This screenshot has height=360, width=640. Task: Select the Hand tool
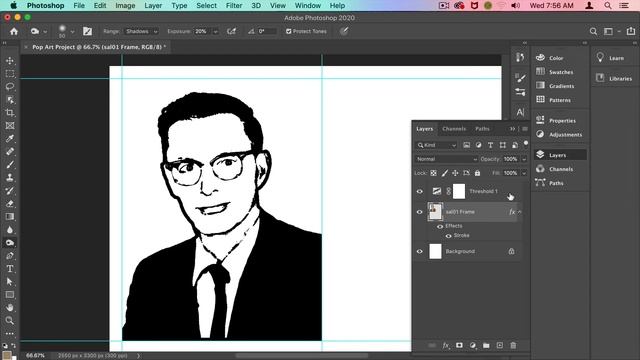[x=10, y=307]
